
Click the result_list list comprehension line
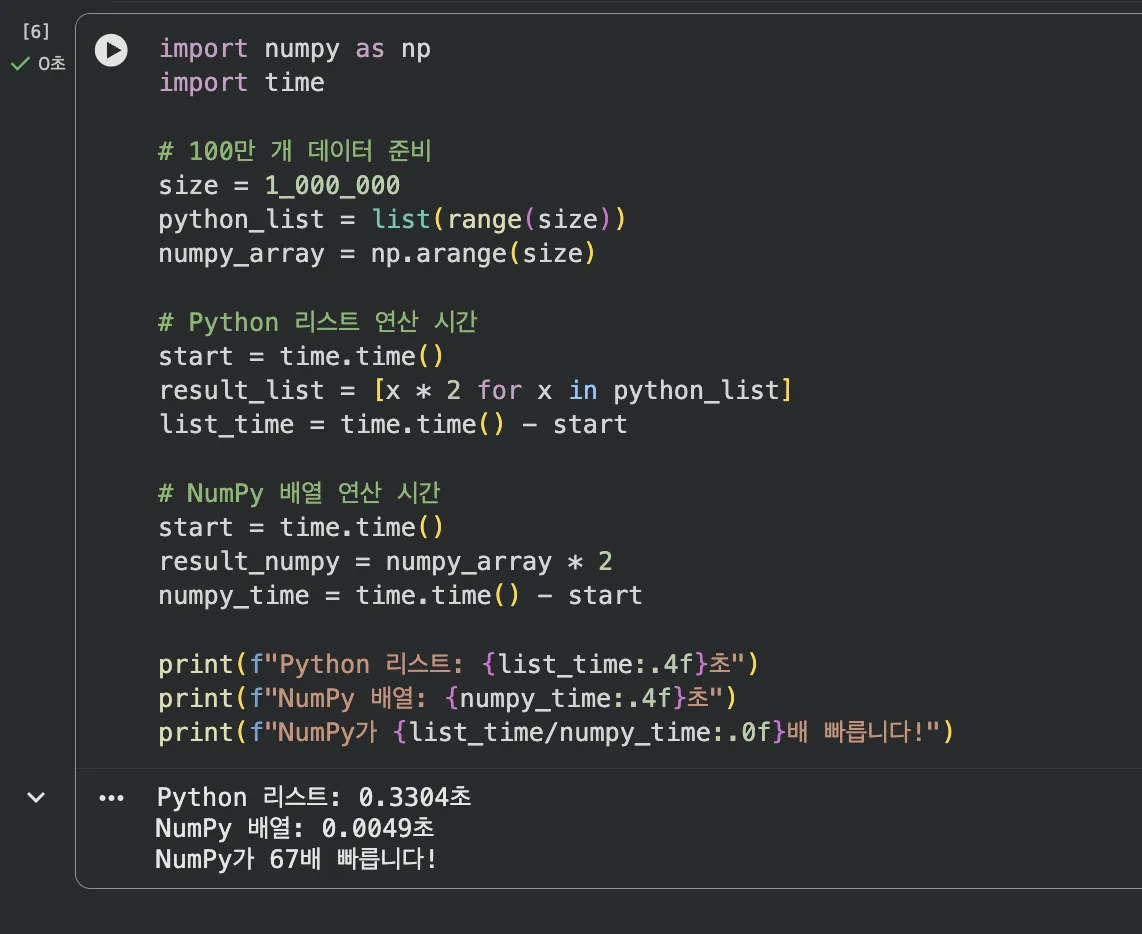tap(475, 390)
